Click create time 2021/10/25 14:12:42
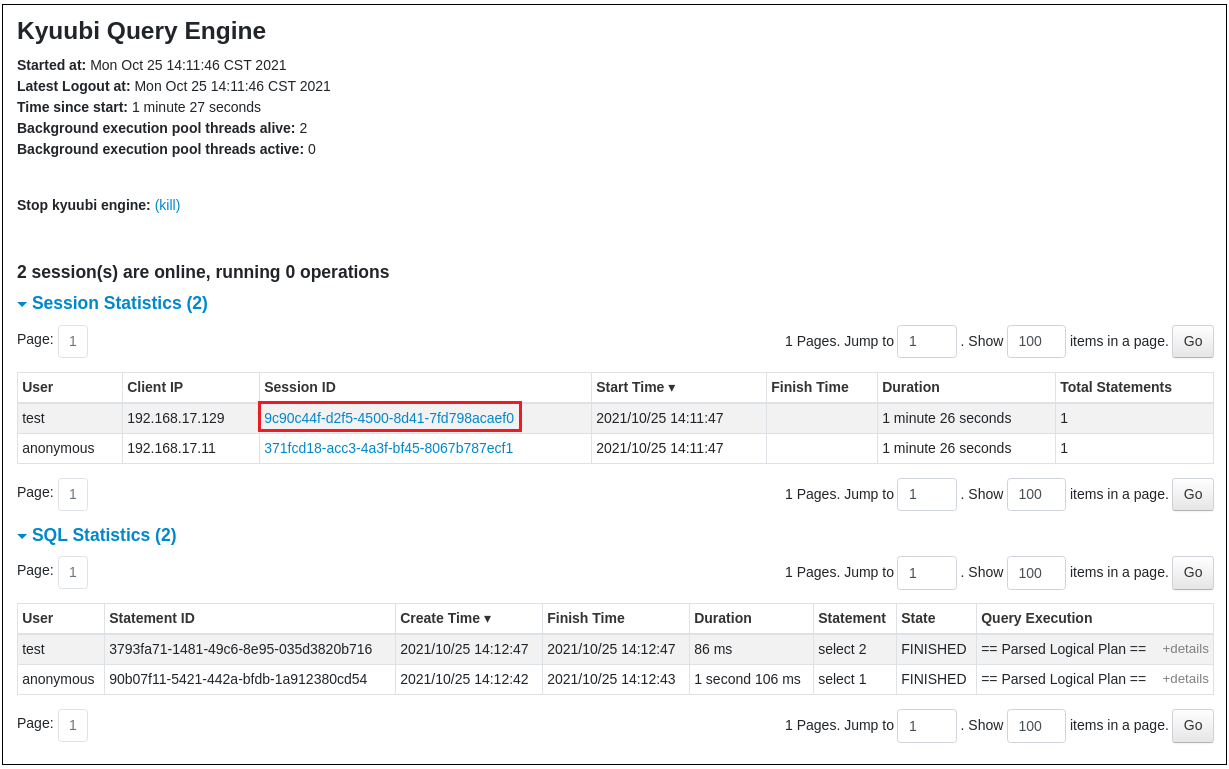The image size is (1229, 769). [464, 679]
